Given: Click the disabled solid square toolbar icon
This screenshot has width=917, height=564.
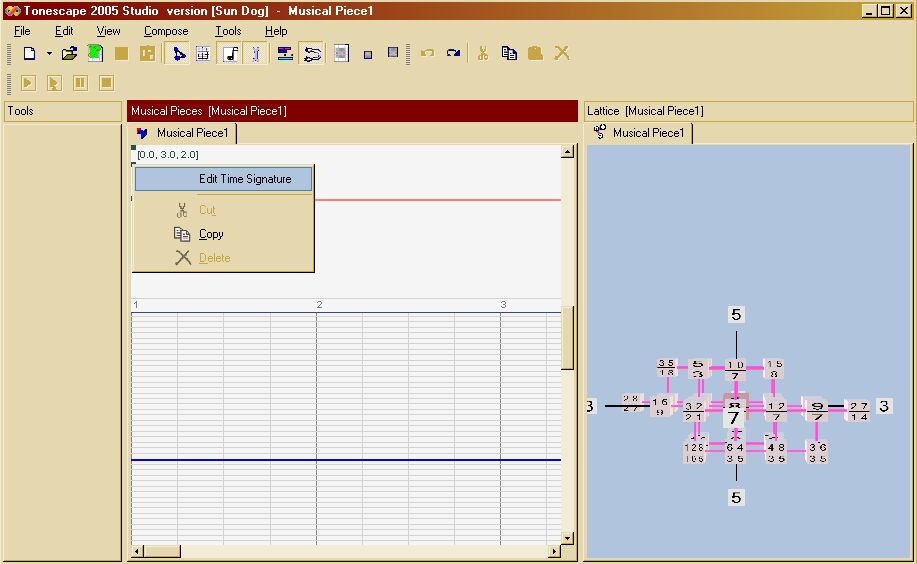Looking at the screenshot, I should pyautogui.click(x=122, y=54).
